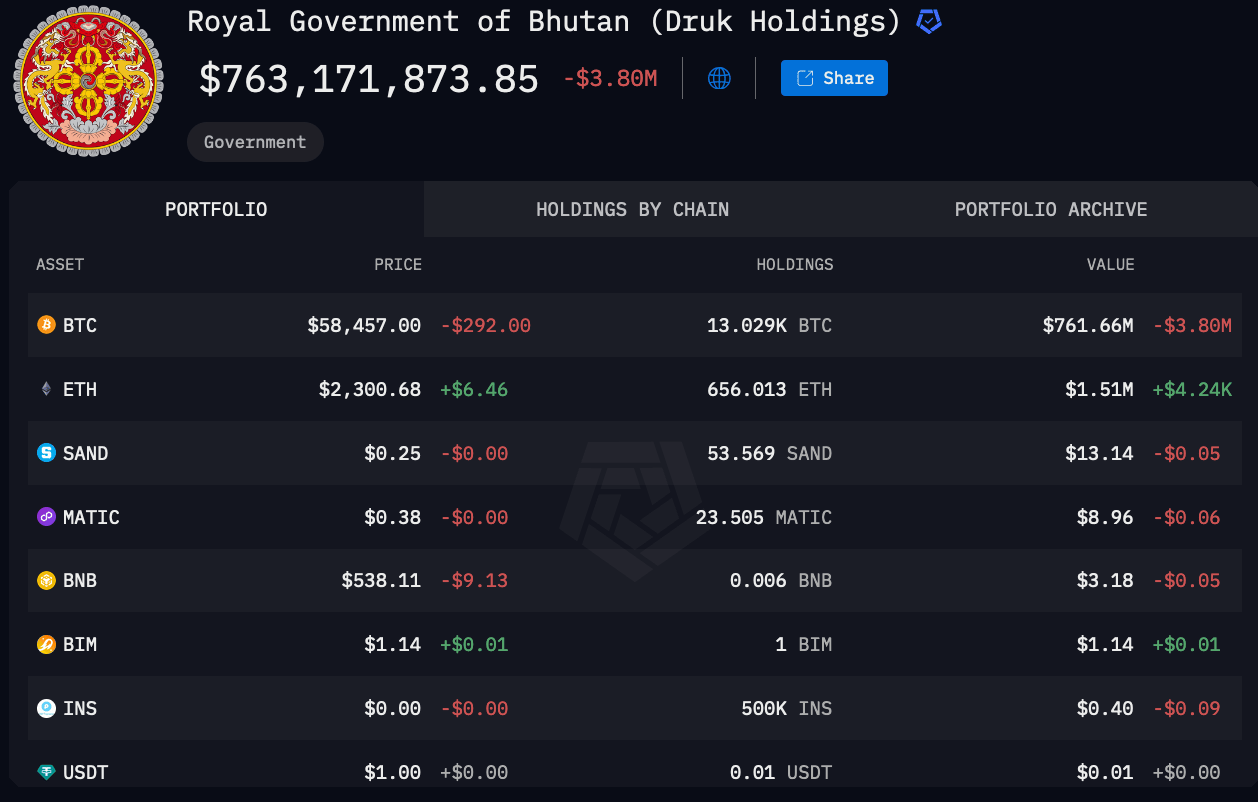Click the MATIC Polygon token icon

pyautogui.click(x=44, y=517)
